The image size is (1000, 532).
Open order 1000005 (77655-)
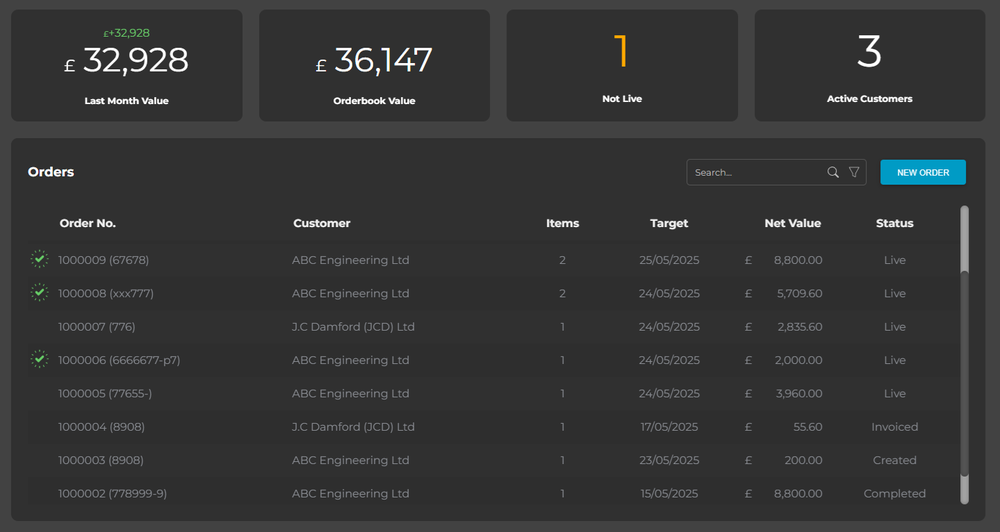coord(105,394)
